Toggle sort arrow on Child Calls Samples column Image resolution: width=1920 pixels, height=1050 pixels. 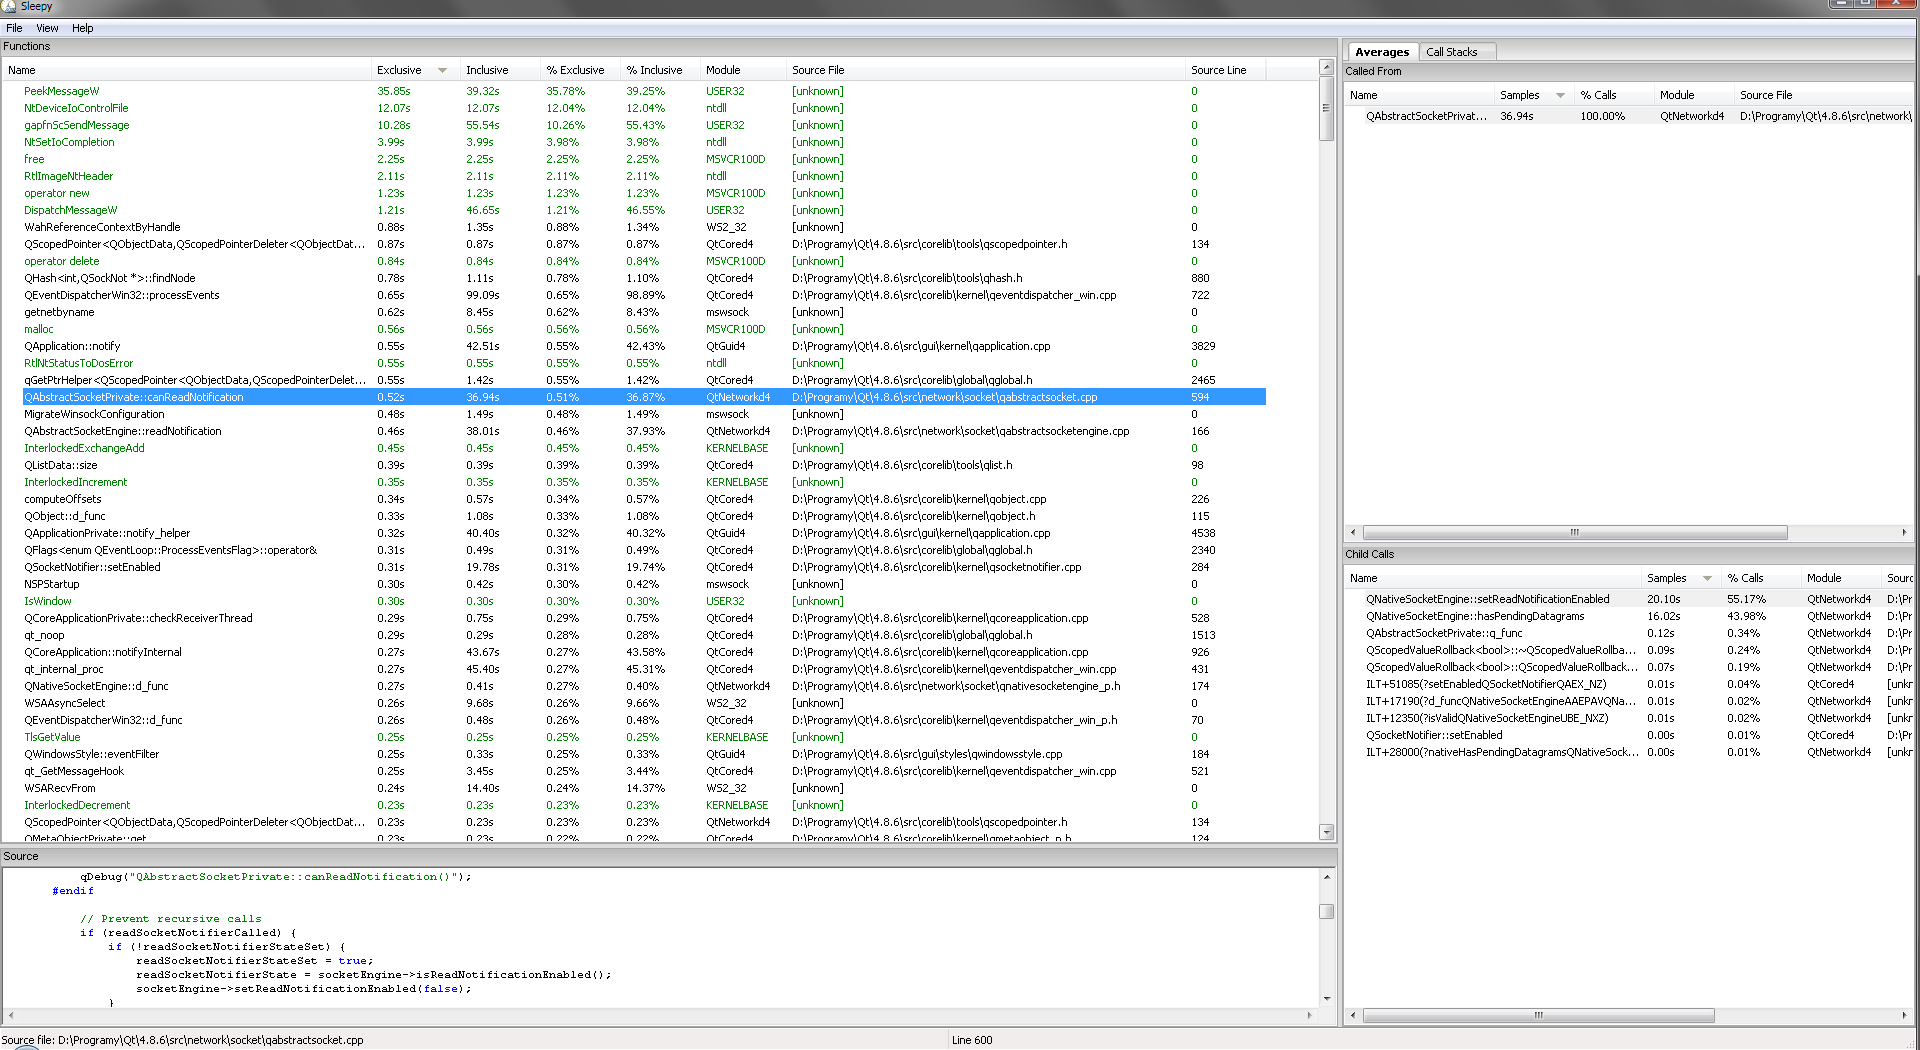[x=1706, y=578]
